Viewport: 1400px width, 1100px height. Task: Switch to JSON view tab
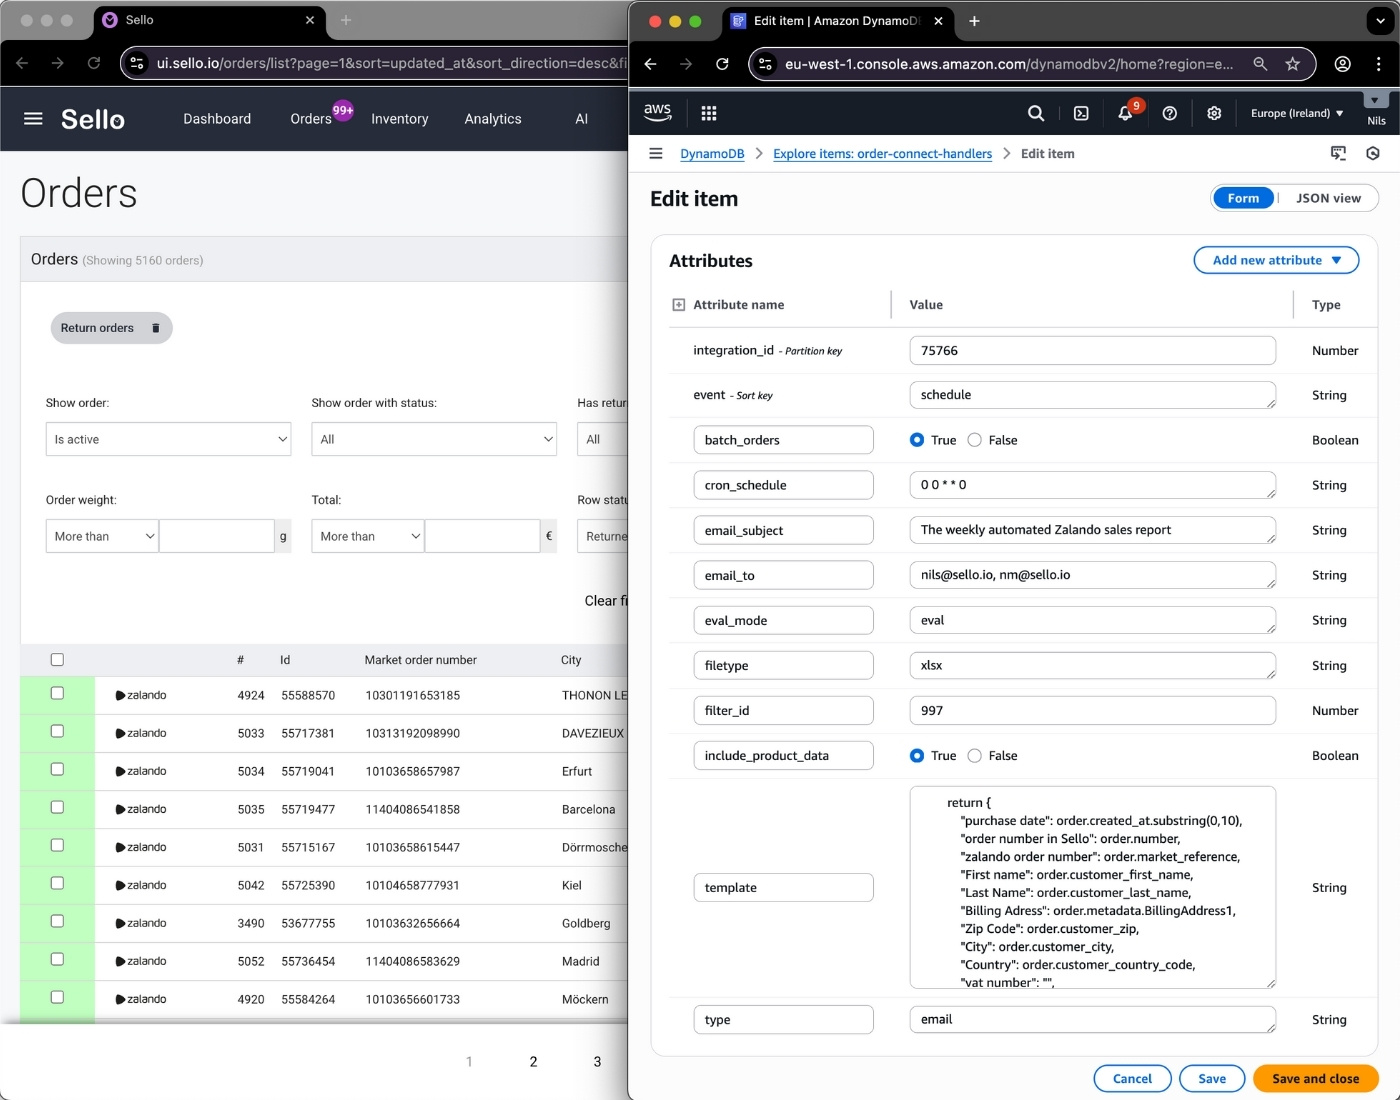(1329, 198)
